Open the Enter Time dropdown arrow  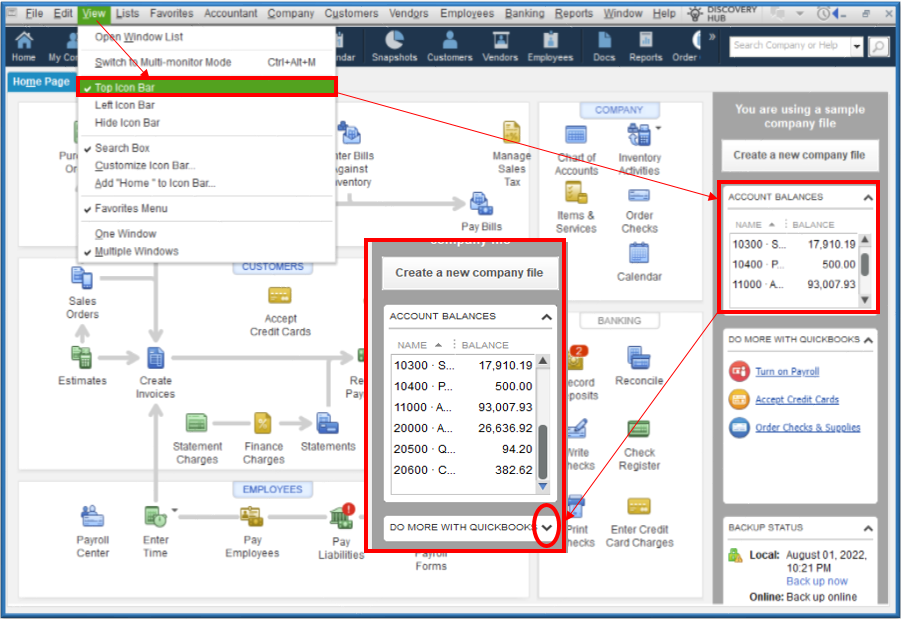(174, 510)
